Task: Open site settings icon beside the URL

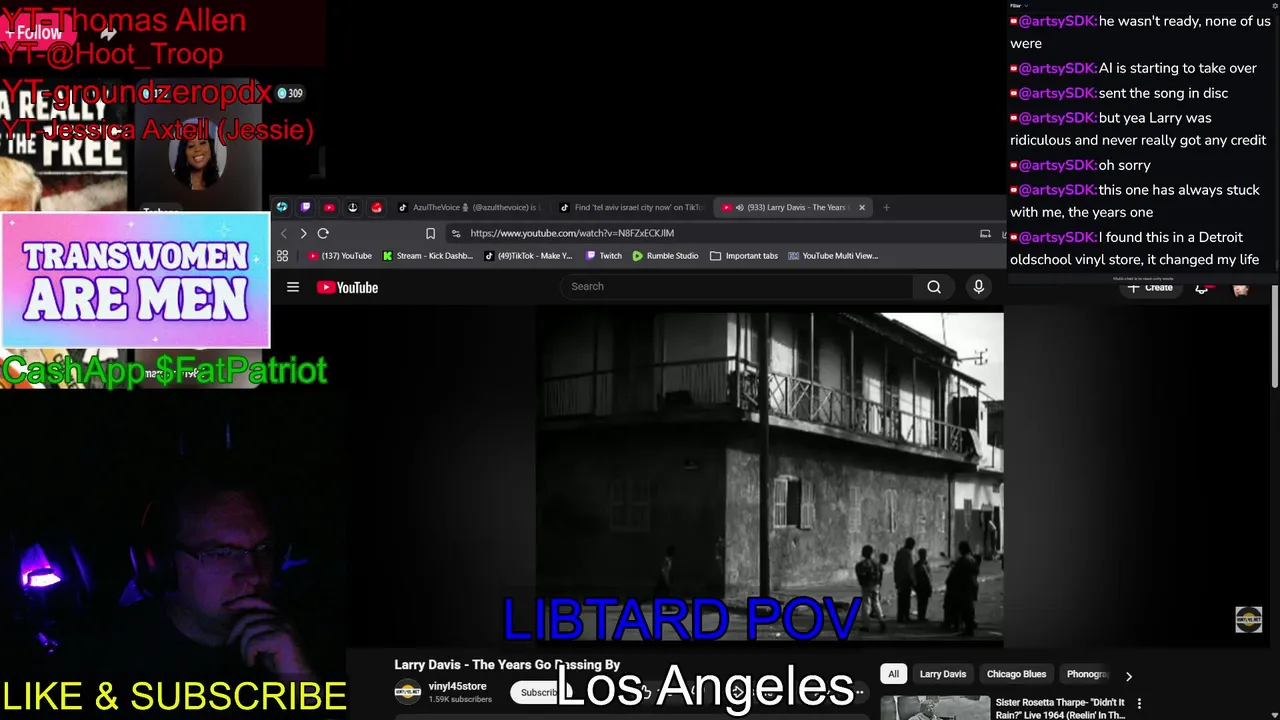Action: 456,233
